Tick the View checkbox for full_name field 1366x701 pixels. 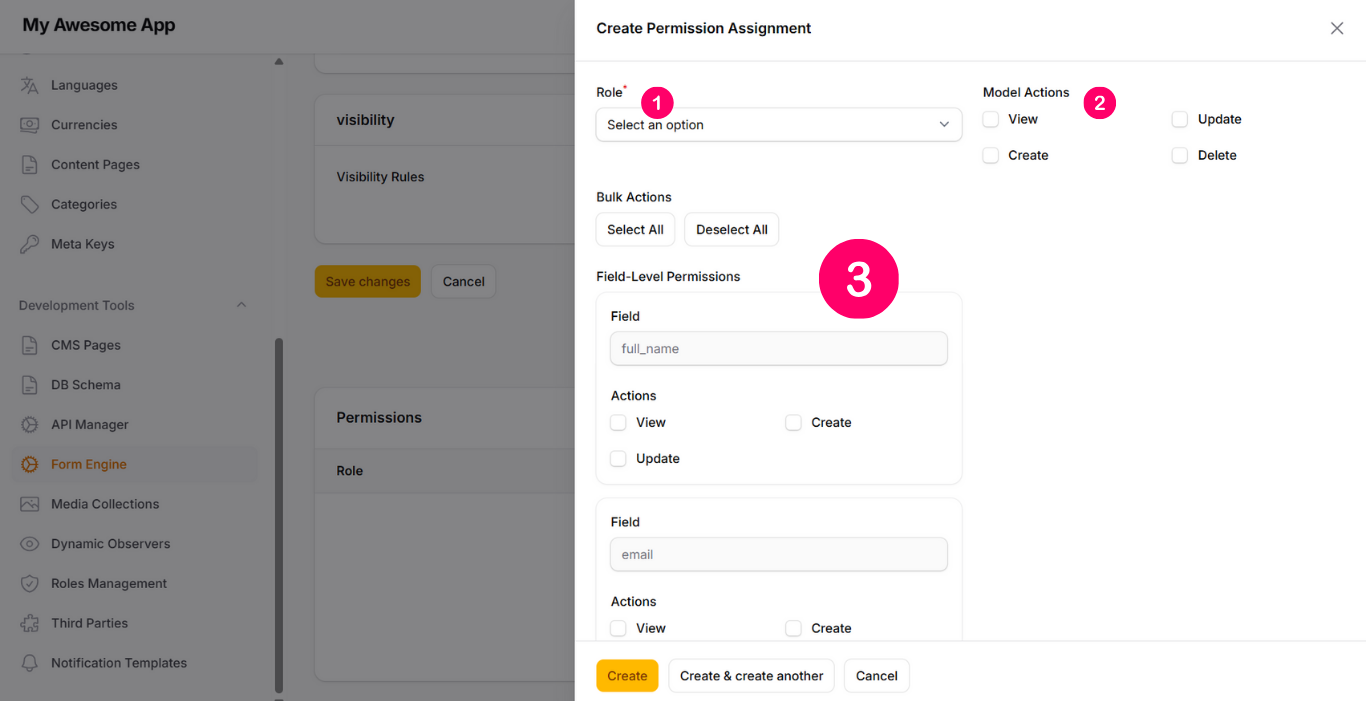pos(618,422)
